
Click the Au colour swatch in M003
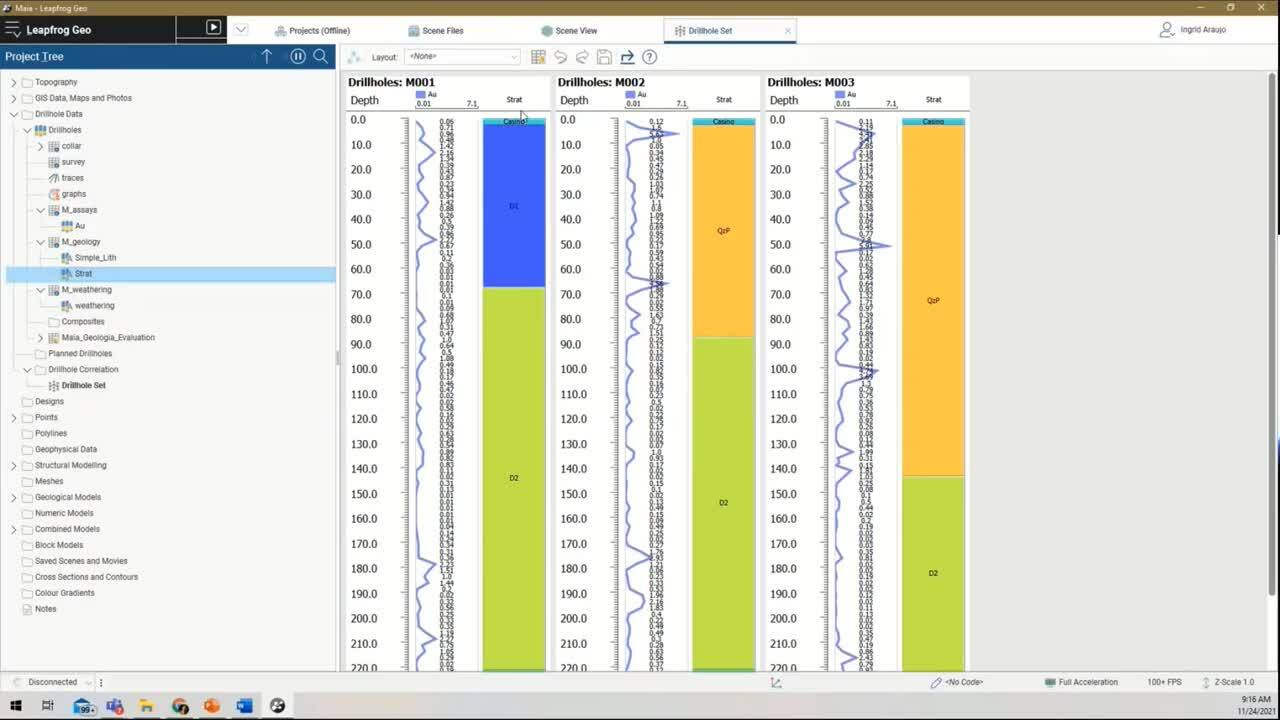coord(840,94)
